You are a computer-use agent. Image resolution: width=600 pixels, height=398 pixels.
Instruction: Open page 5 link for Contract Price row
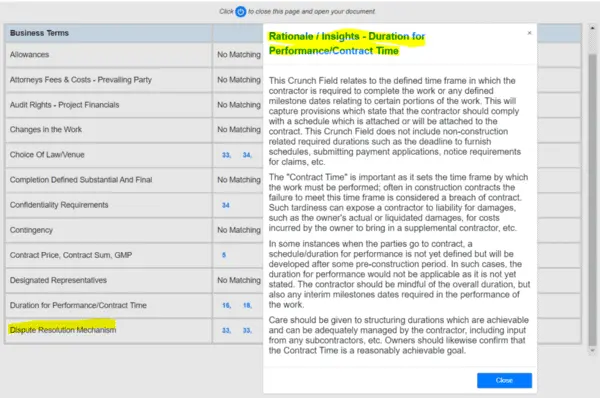tap(224, 255)
